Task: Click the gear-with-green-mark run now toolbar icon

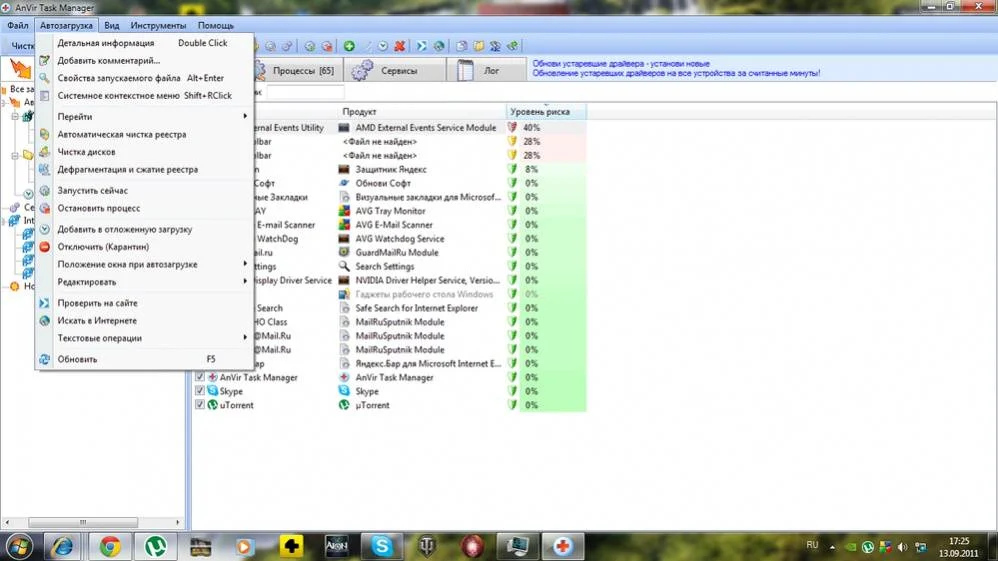Action: click(309, 46)
